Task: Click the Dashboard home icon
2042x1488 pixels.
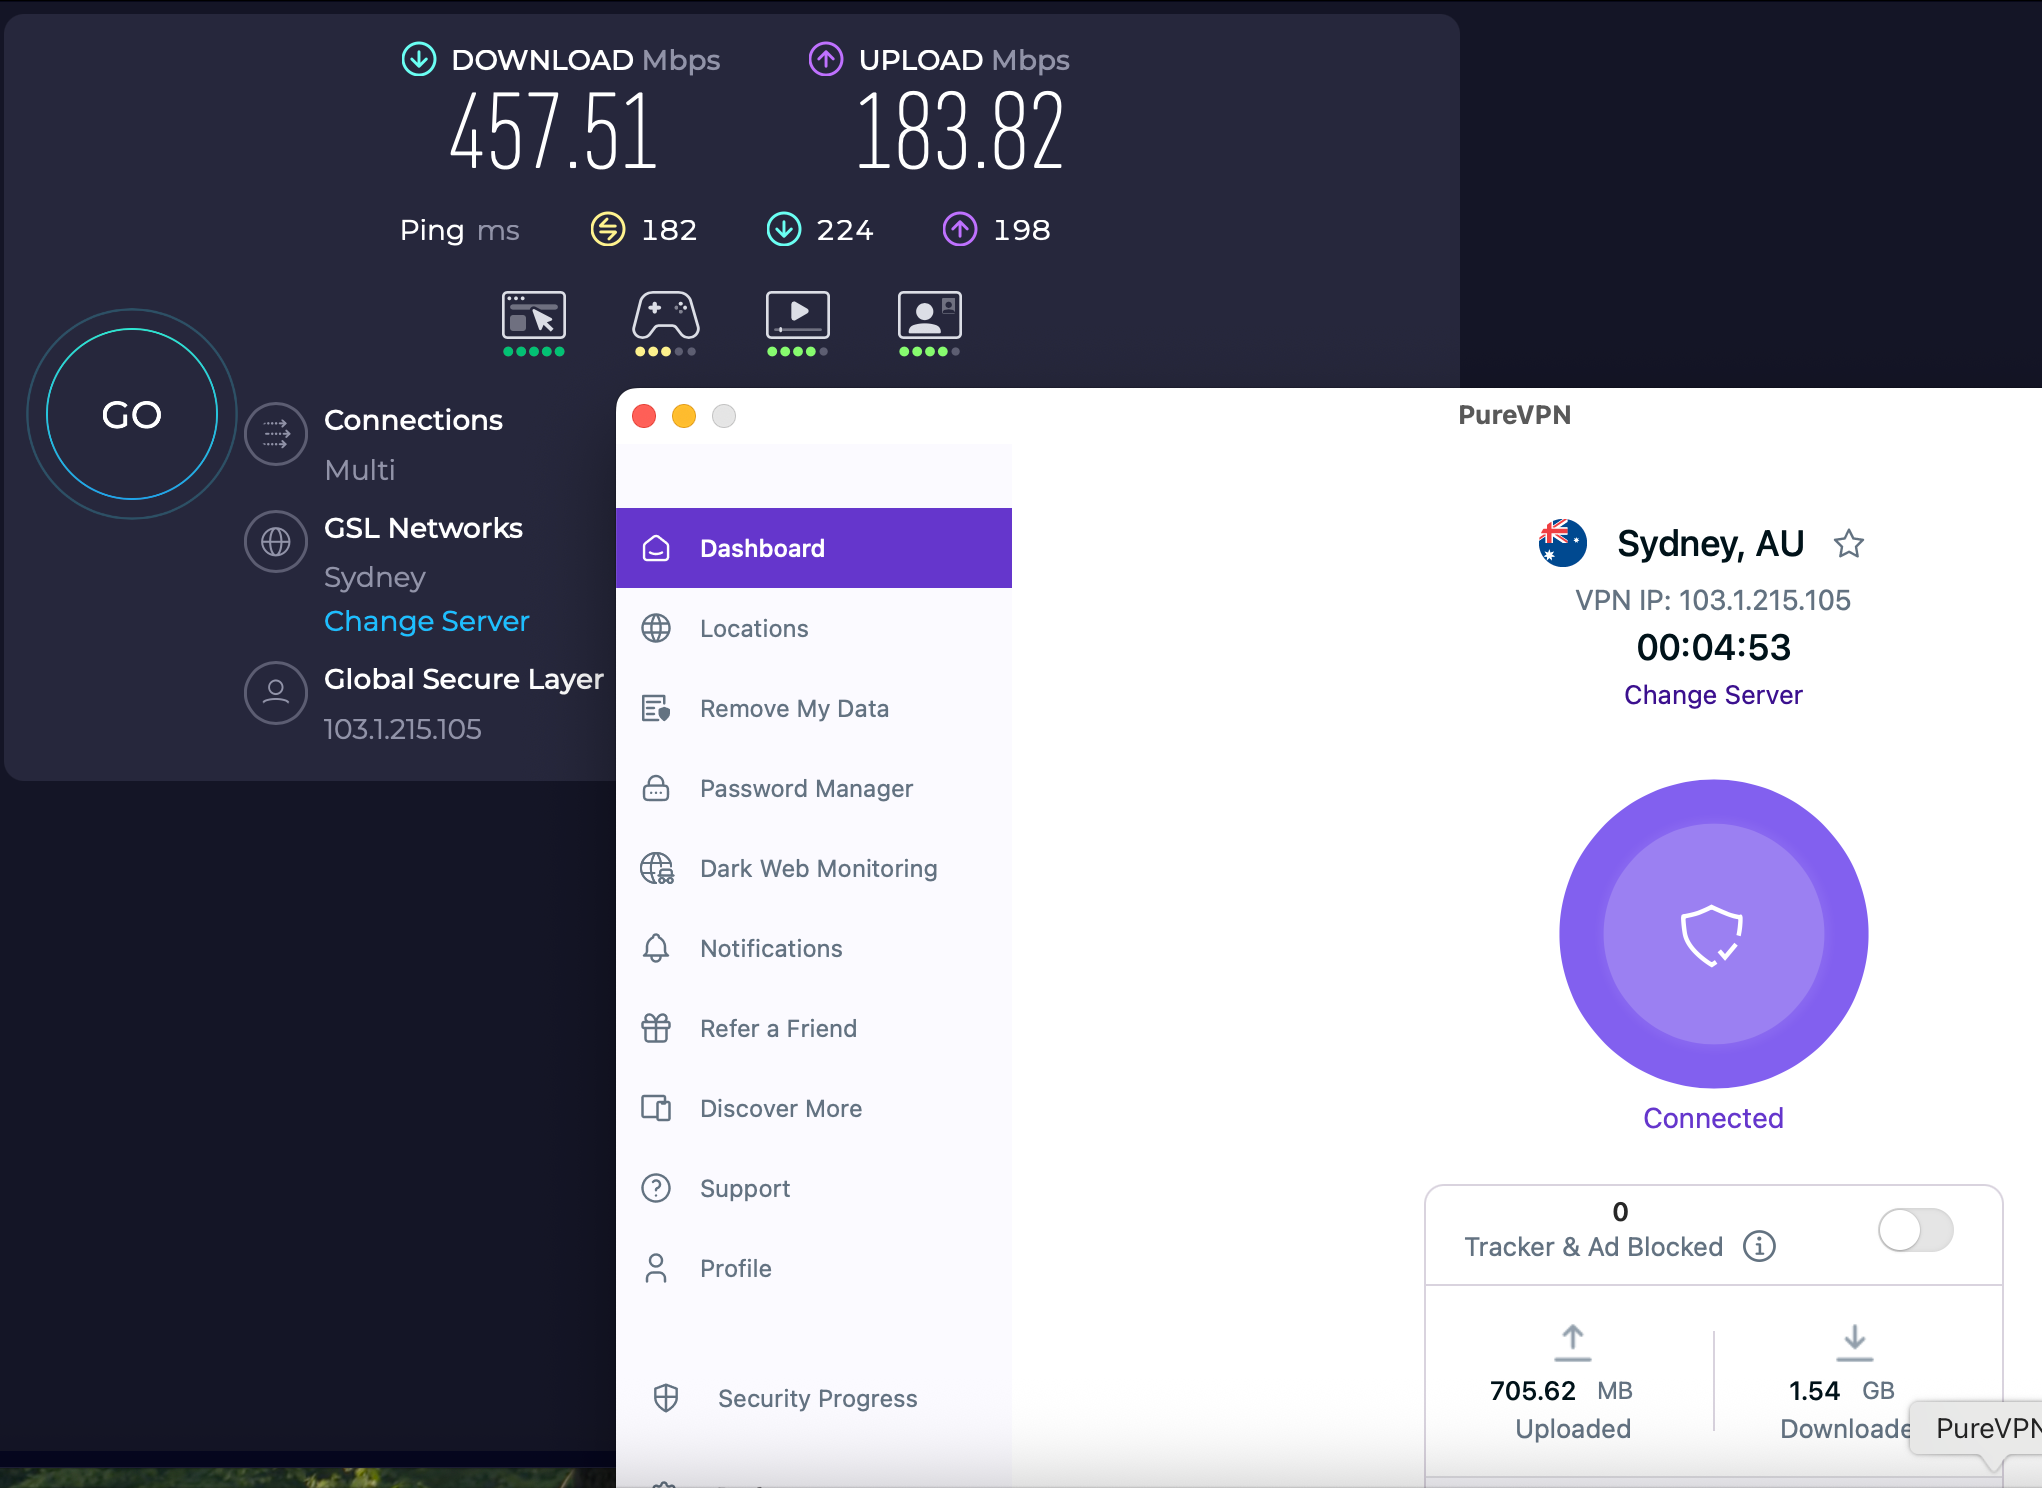Action: (x=656, y=548)
